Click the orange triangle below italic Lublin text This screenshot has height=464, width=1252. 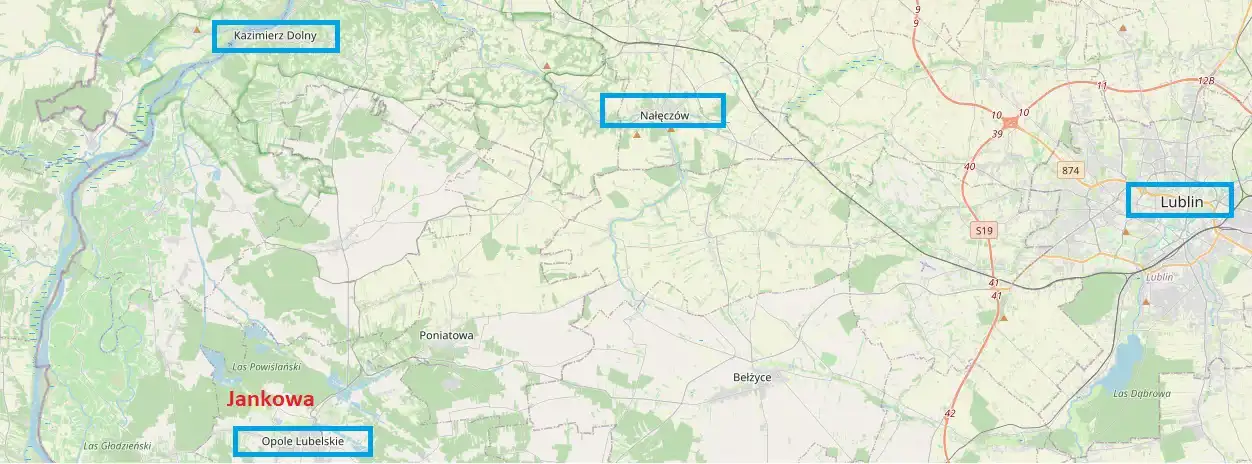tap(1146, 300)
